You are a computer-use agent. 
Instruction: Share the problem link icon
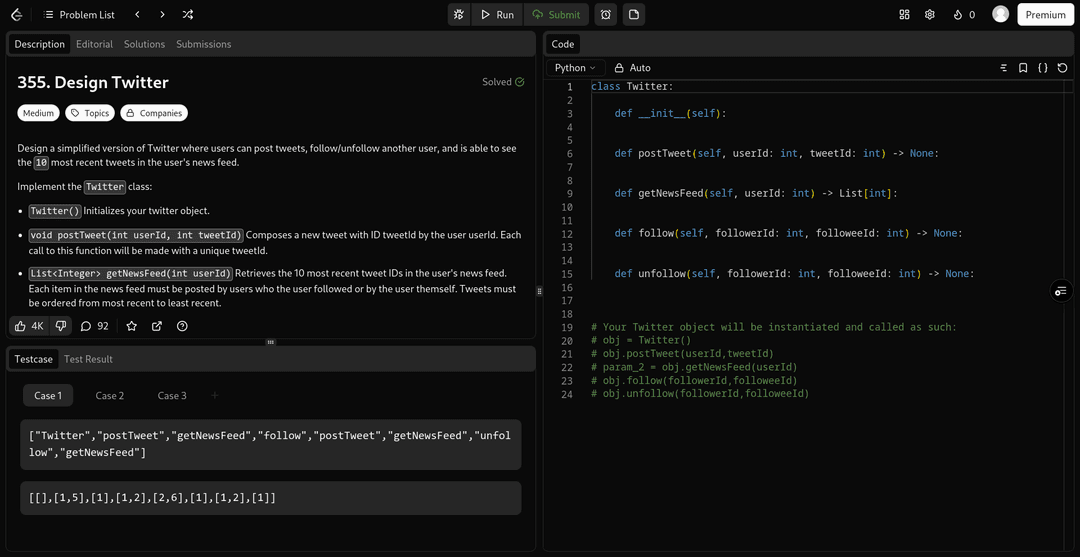click(157, 326)
